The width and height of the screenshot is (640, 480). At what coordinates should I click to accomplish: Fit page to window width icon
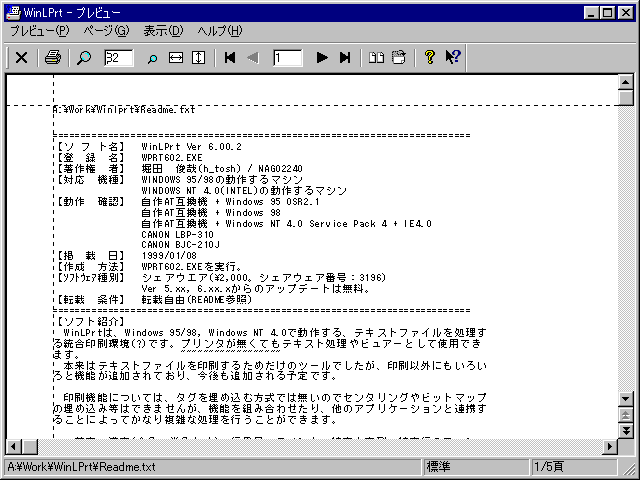point(176,58)
